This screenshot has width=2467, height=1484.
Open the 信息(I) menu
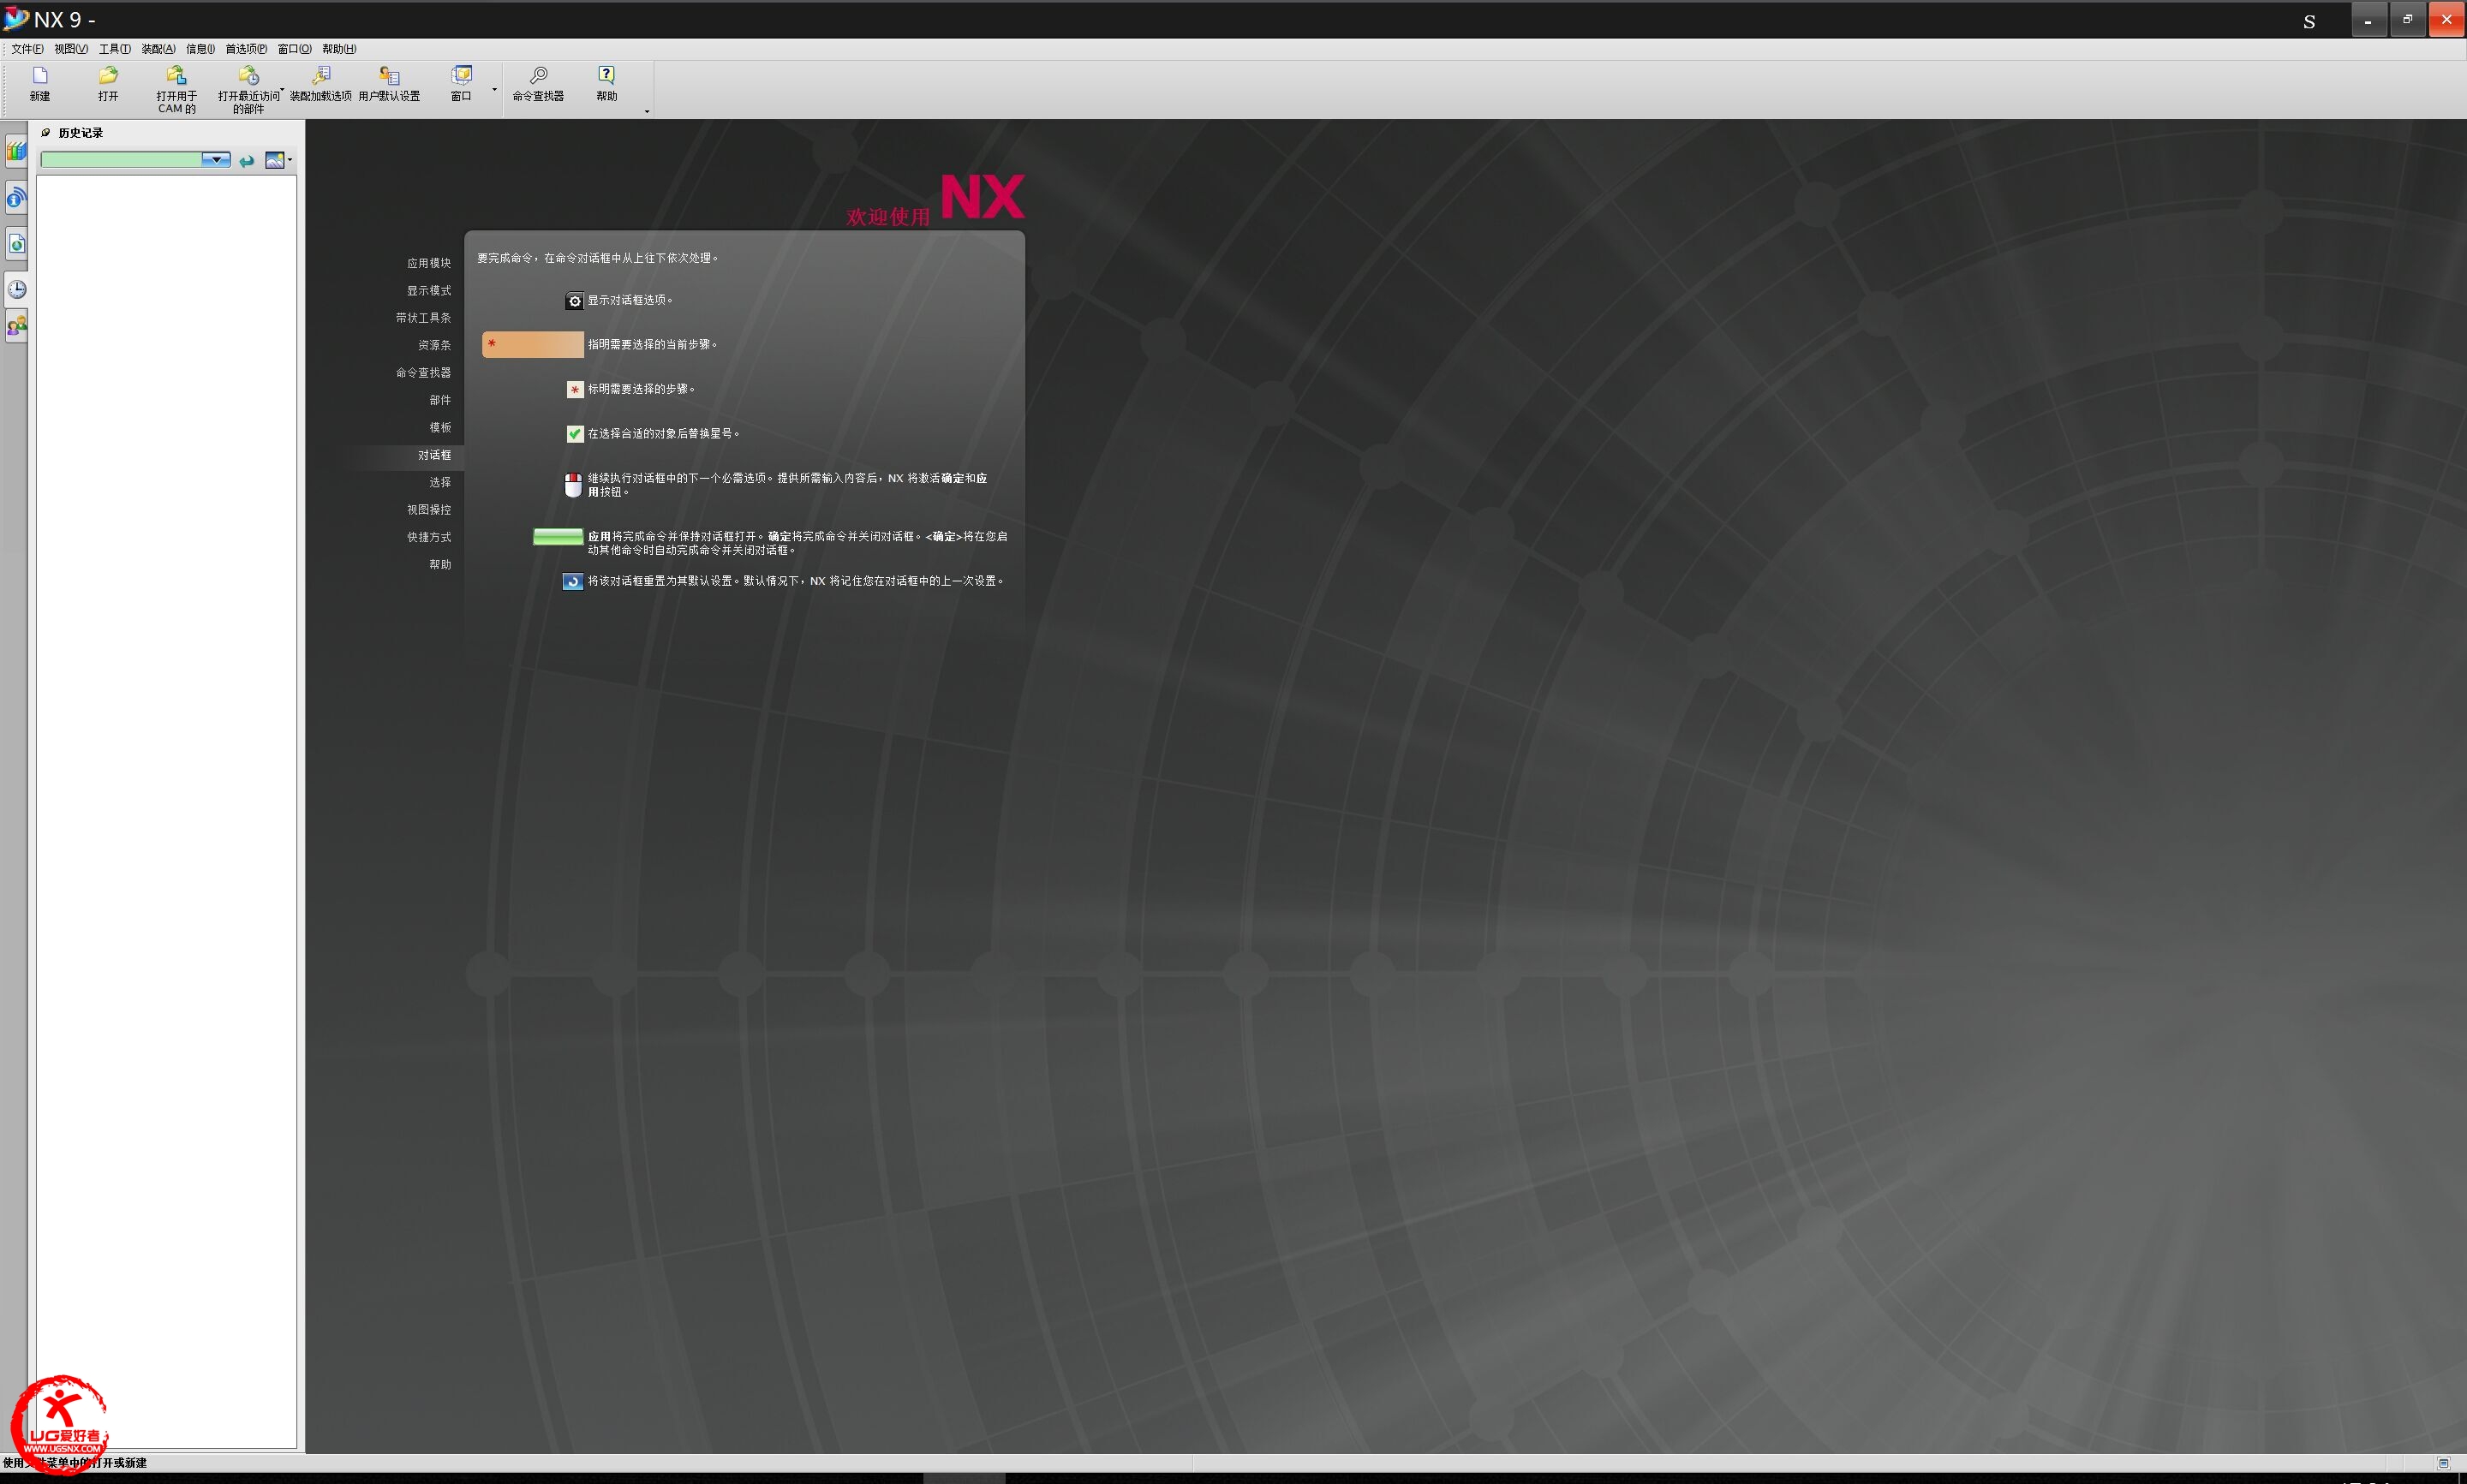point(200,49)
